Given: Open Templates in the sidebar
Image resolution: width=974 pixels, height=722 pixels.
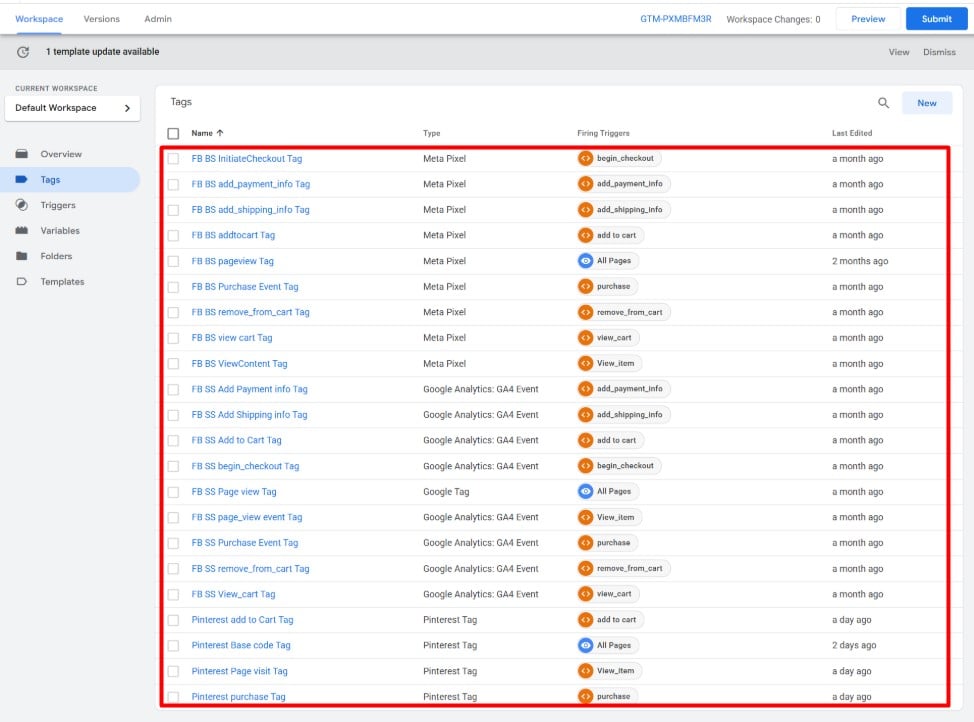Looking at the screenshot, I should click(x=62, y=281).
